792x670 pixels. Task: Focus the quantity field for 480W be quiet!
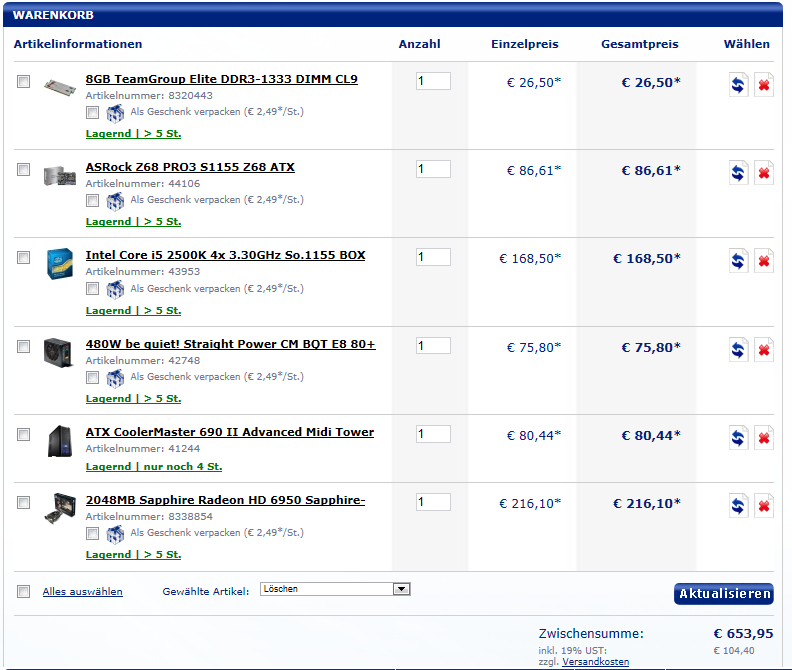[433, 346]
